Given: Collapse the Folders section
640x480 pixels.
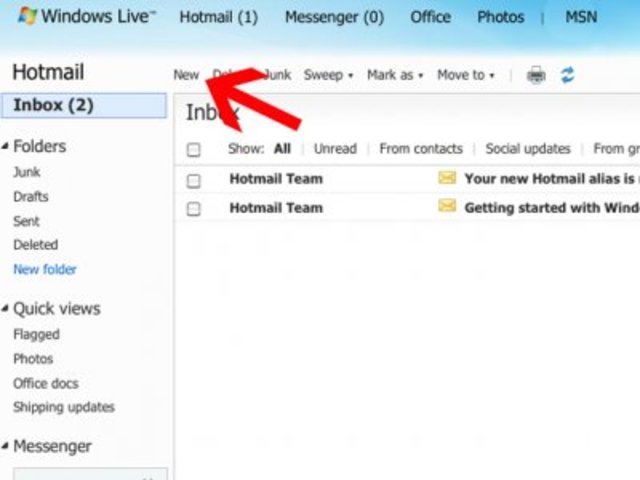Looking at the screenshot, I should pyautogui.click(x=5, y=146).
